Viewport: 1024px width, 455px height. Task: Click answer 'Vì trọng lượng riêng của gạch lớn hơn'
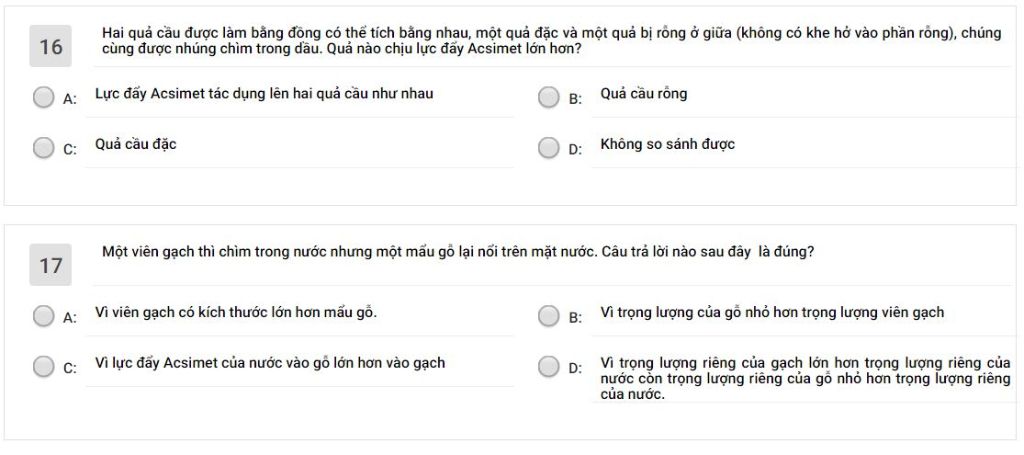coord(805,379)
